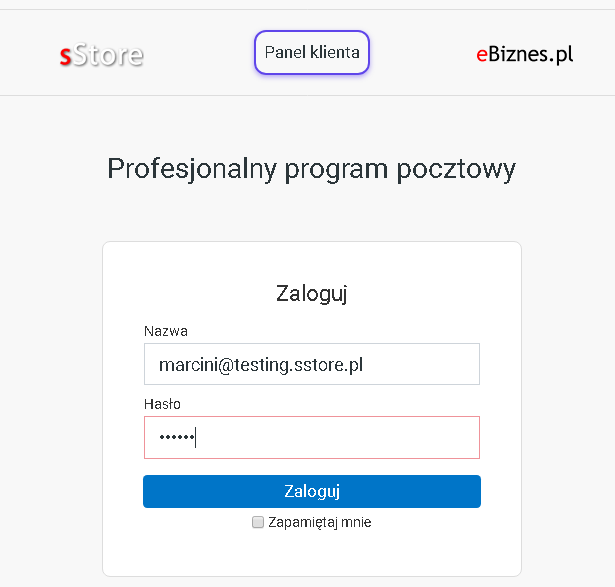Click the sStore logo
Image resolution: width=615 pixels, height=587 pixels.
[102, 55]
